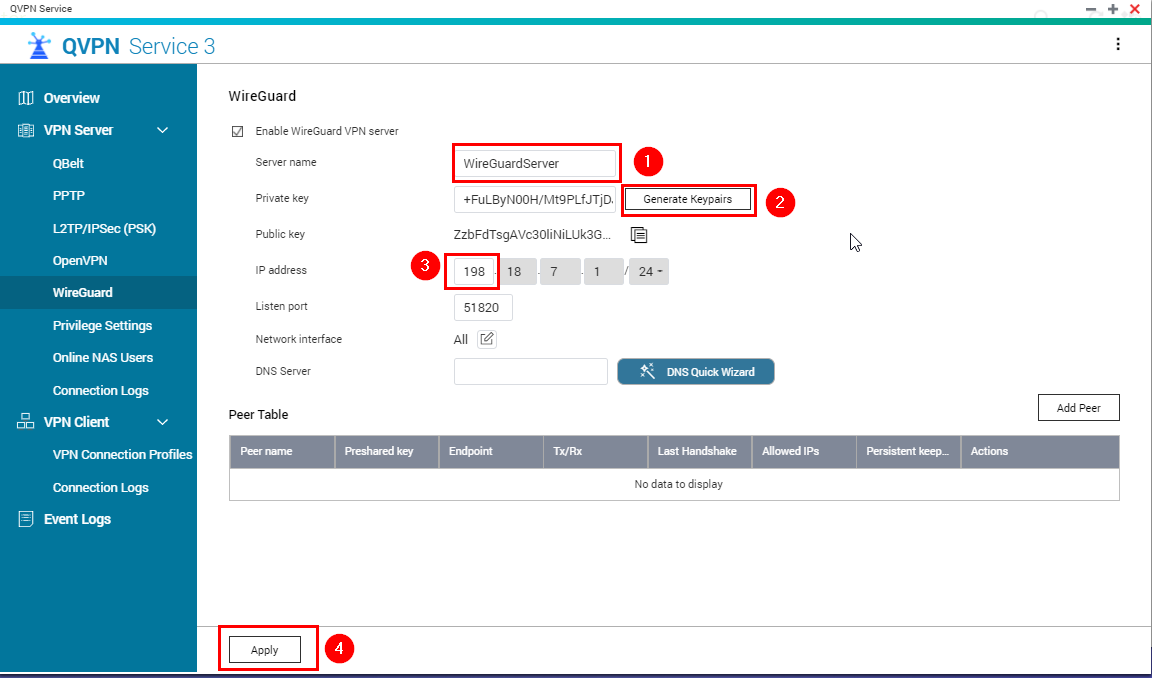This screenshot has height=678, width=1152.
Task: Click the Tx/Rx column header
Action: click(x=595, y=451)
